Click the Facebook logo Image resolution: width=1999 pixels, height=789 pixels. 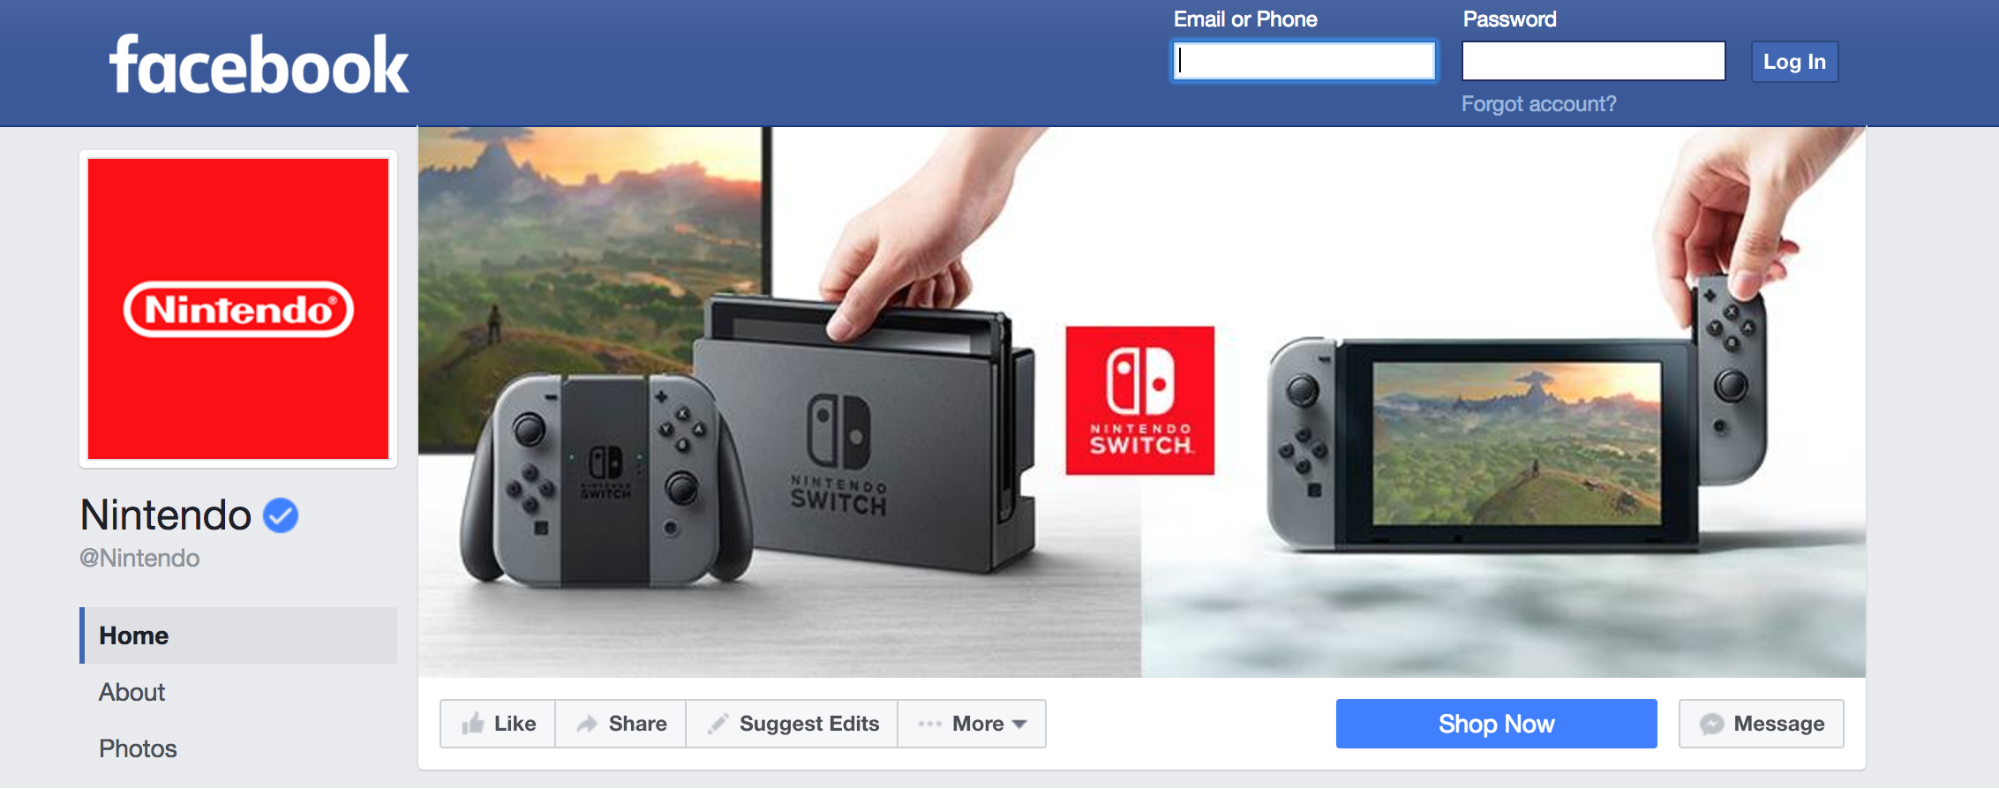pos(259,65)
